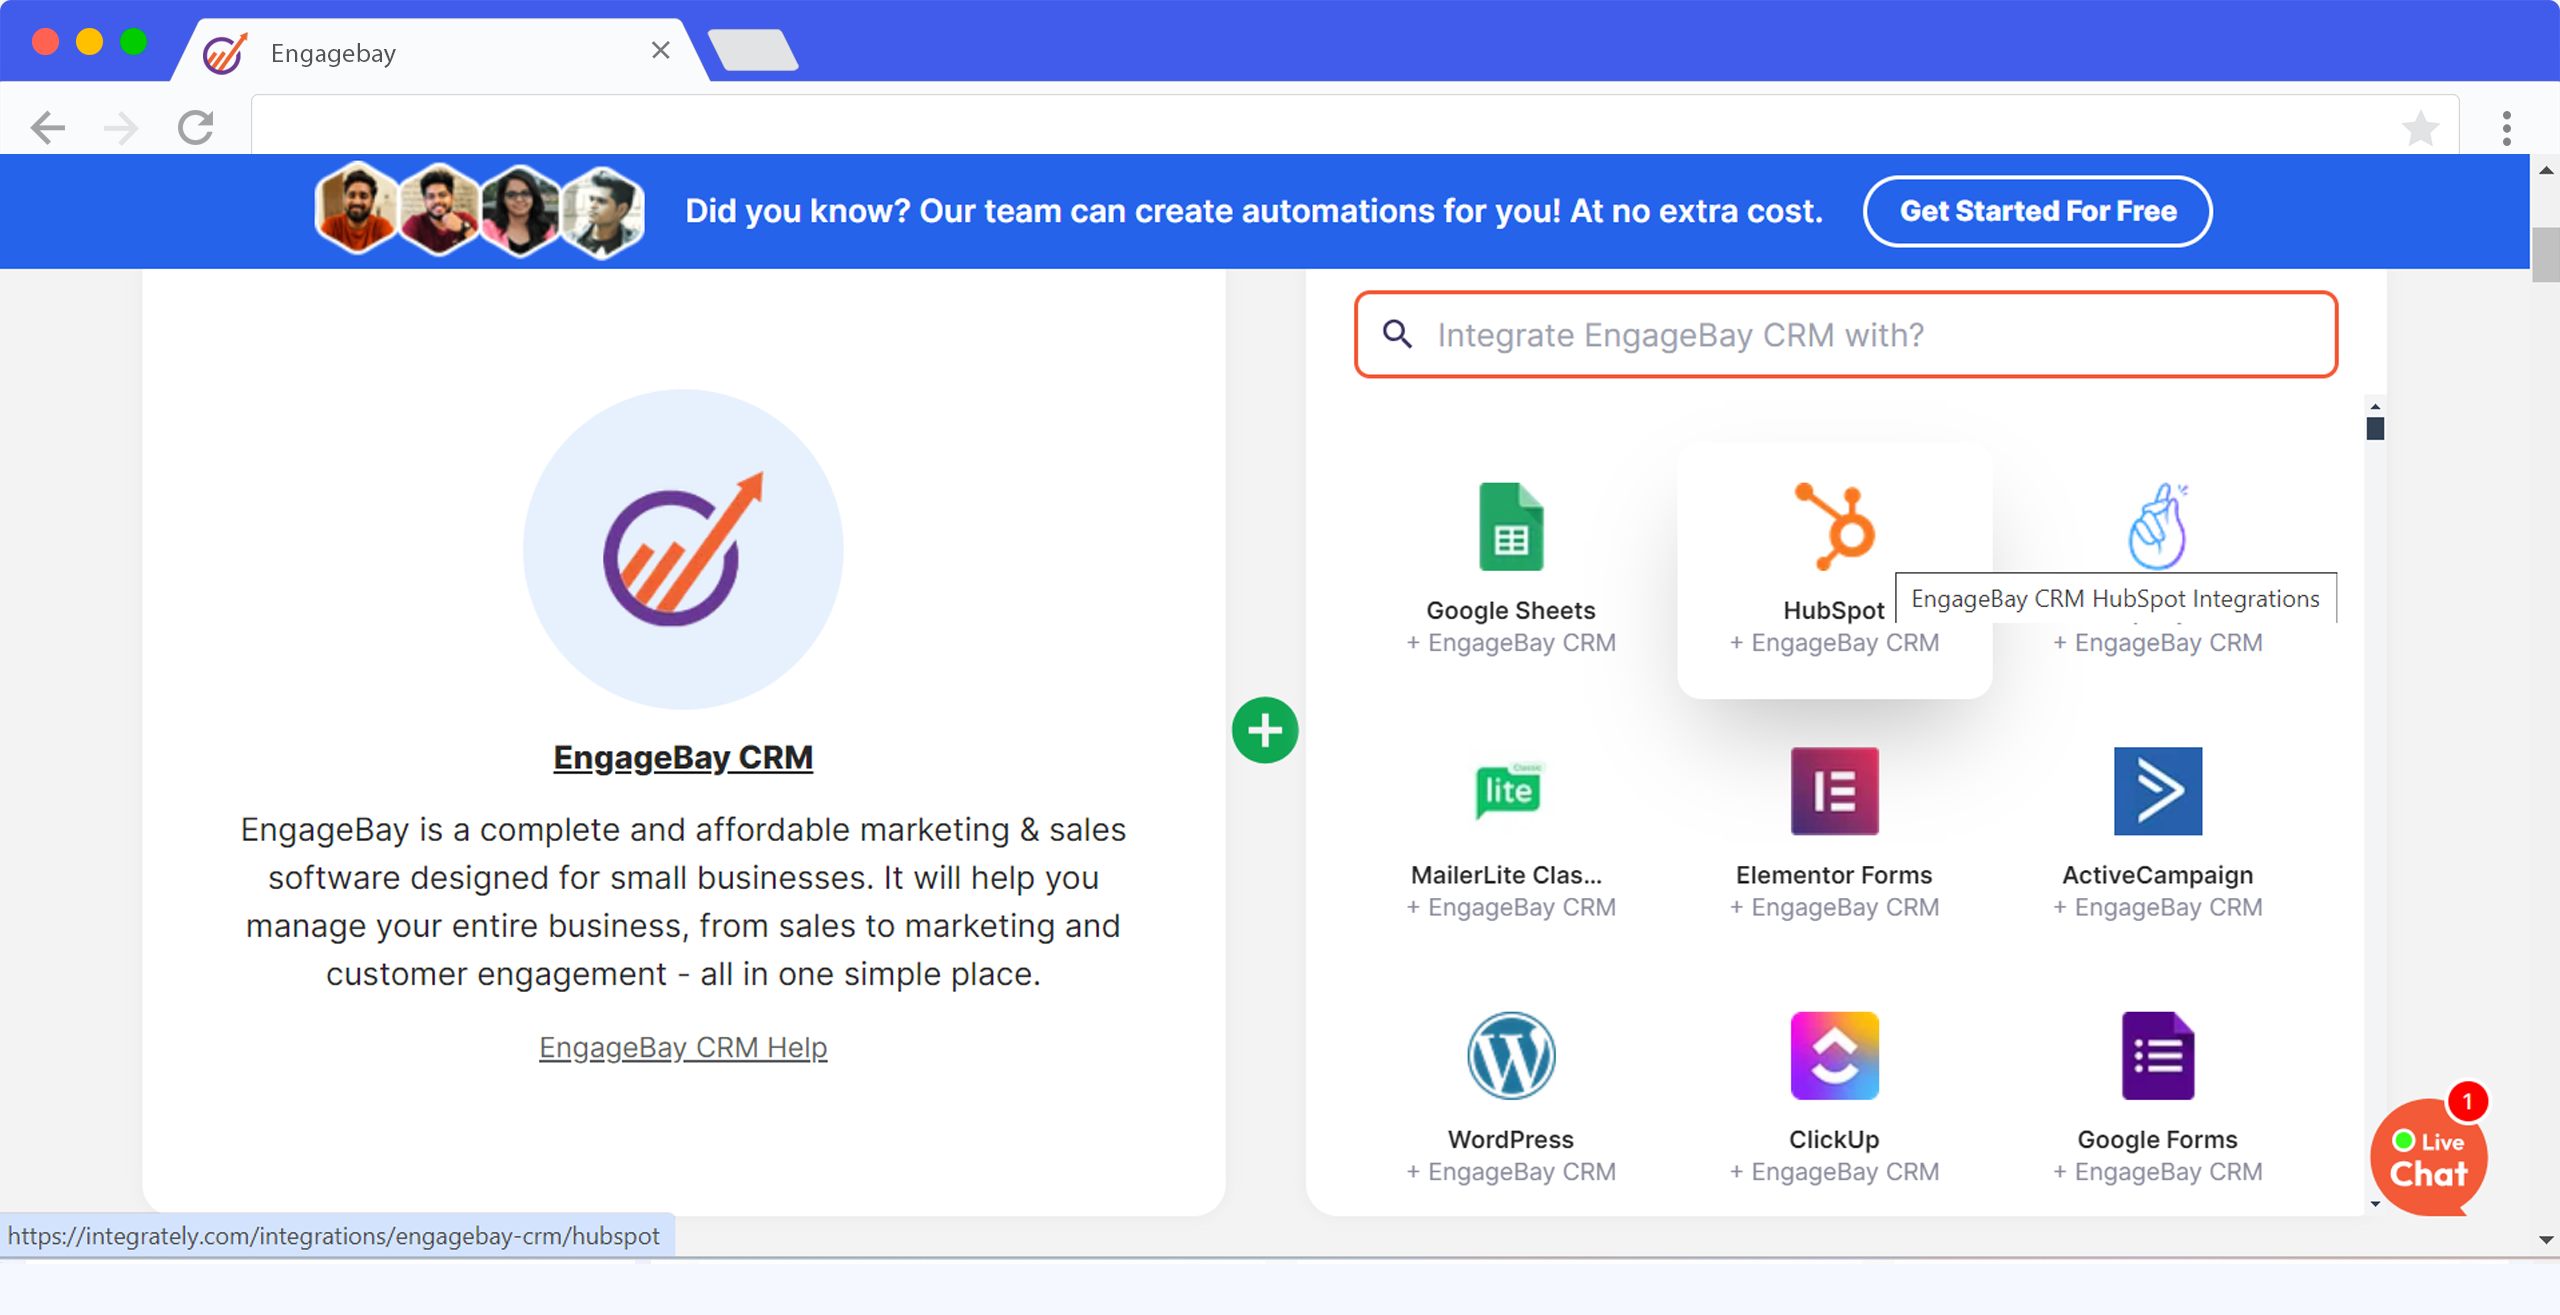Focus the Integrate EngageBay CRM search field
The width and height of the screenshot is (2560, 1315).
[x=1846, y=334]
